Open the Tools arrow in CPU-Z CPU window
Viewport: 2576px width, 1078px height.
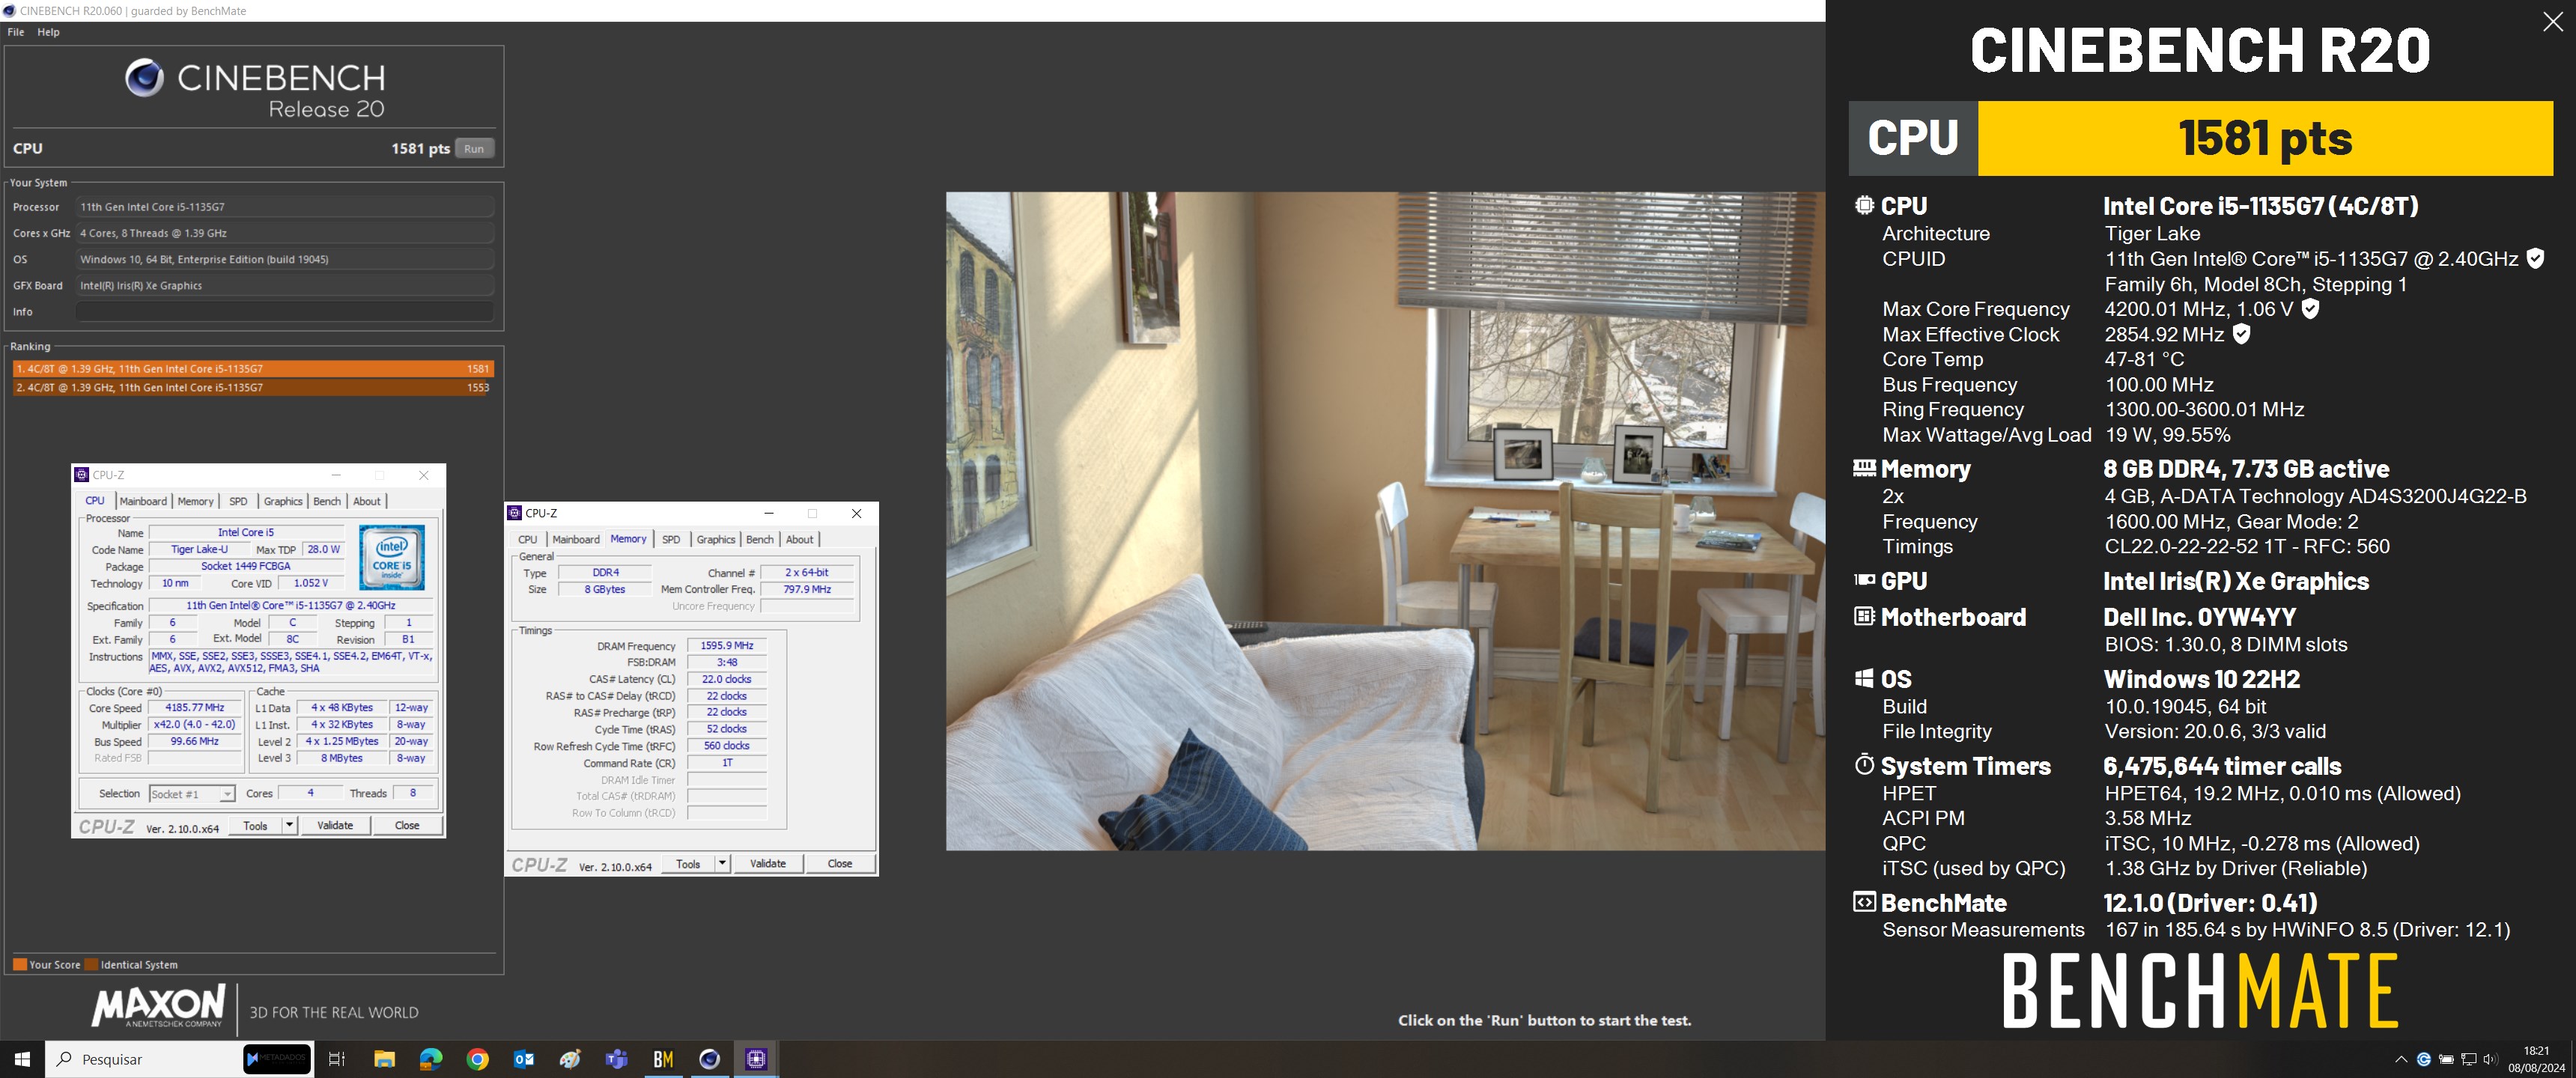289,825
